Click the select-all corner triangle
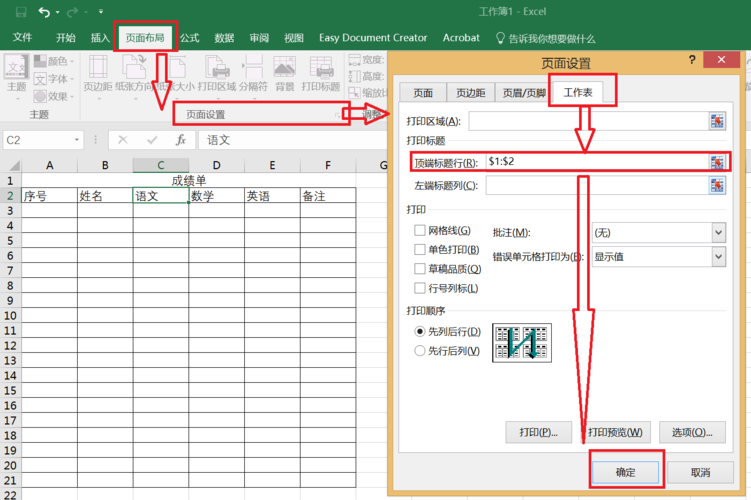The image size is (751, 500). coord(14,166)
